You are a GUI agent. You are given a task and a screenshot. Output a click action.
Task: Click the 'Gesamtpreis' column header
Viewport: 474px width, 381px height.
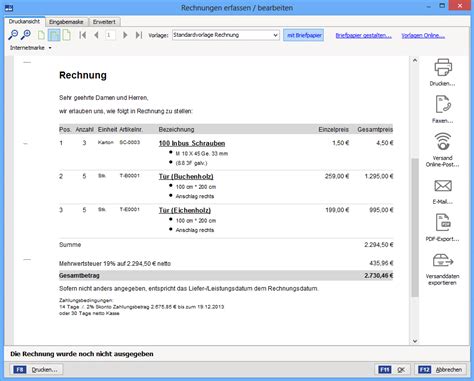point(375,129)
